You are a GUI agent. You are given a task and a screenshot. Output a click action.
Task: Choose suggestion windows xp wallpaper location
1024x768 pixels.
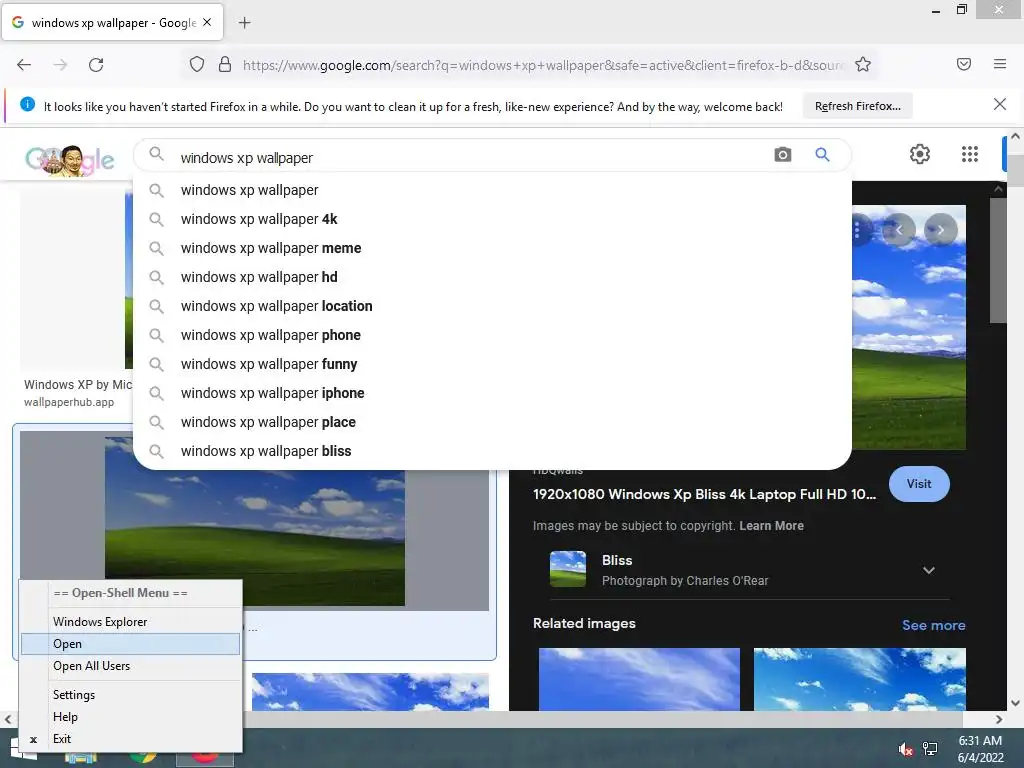(x=491, y=306)
